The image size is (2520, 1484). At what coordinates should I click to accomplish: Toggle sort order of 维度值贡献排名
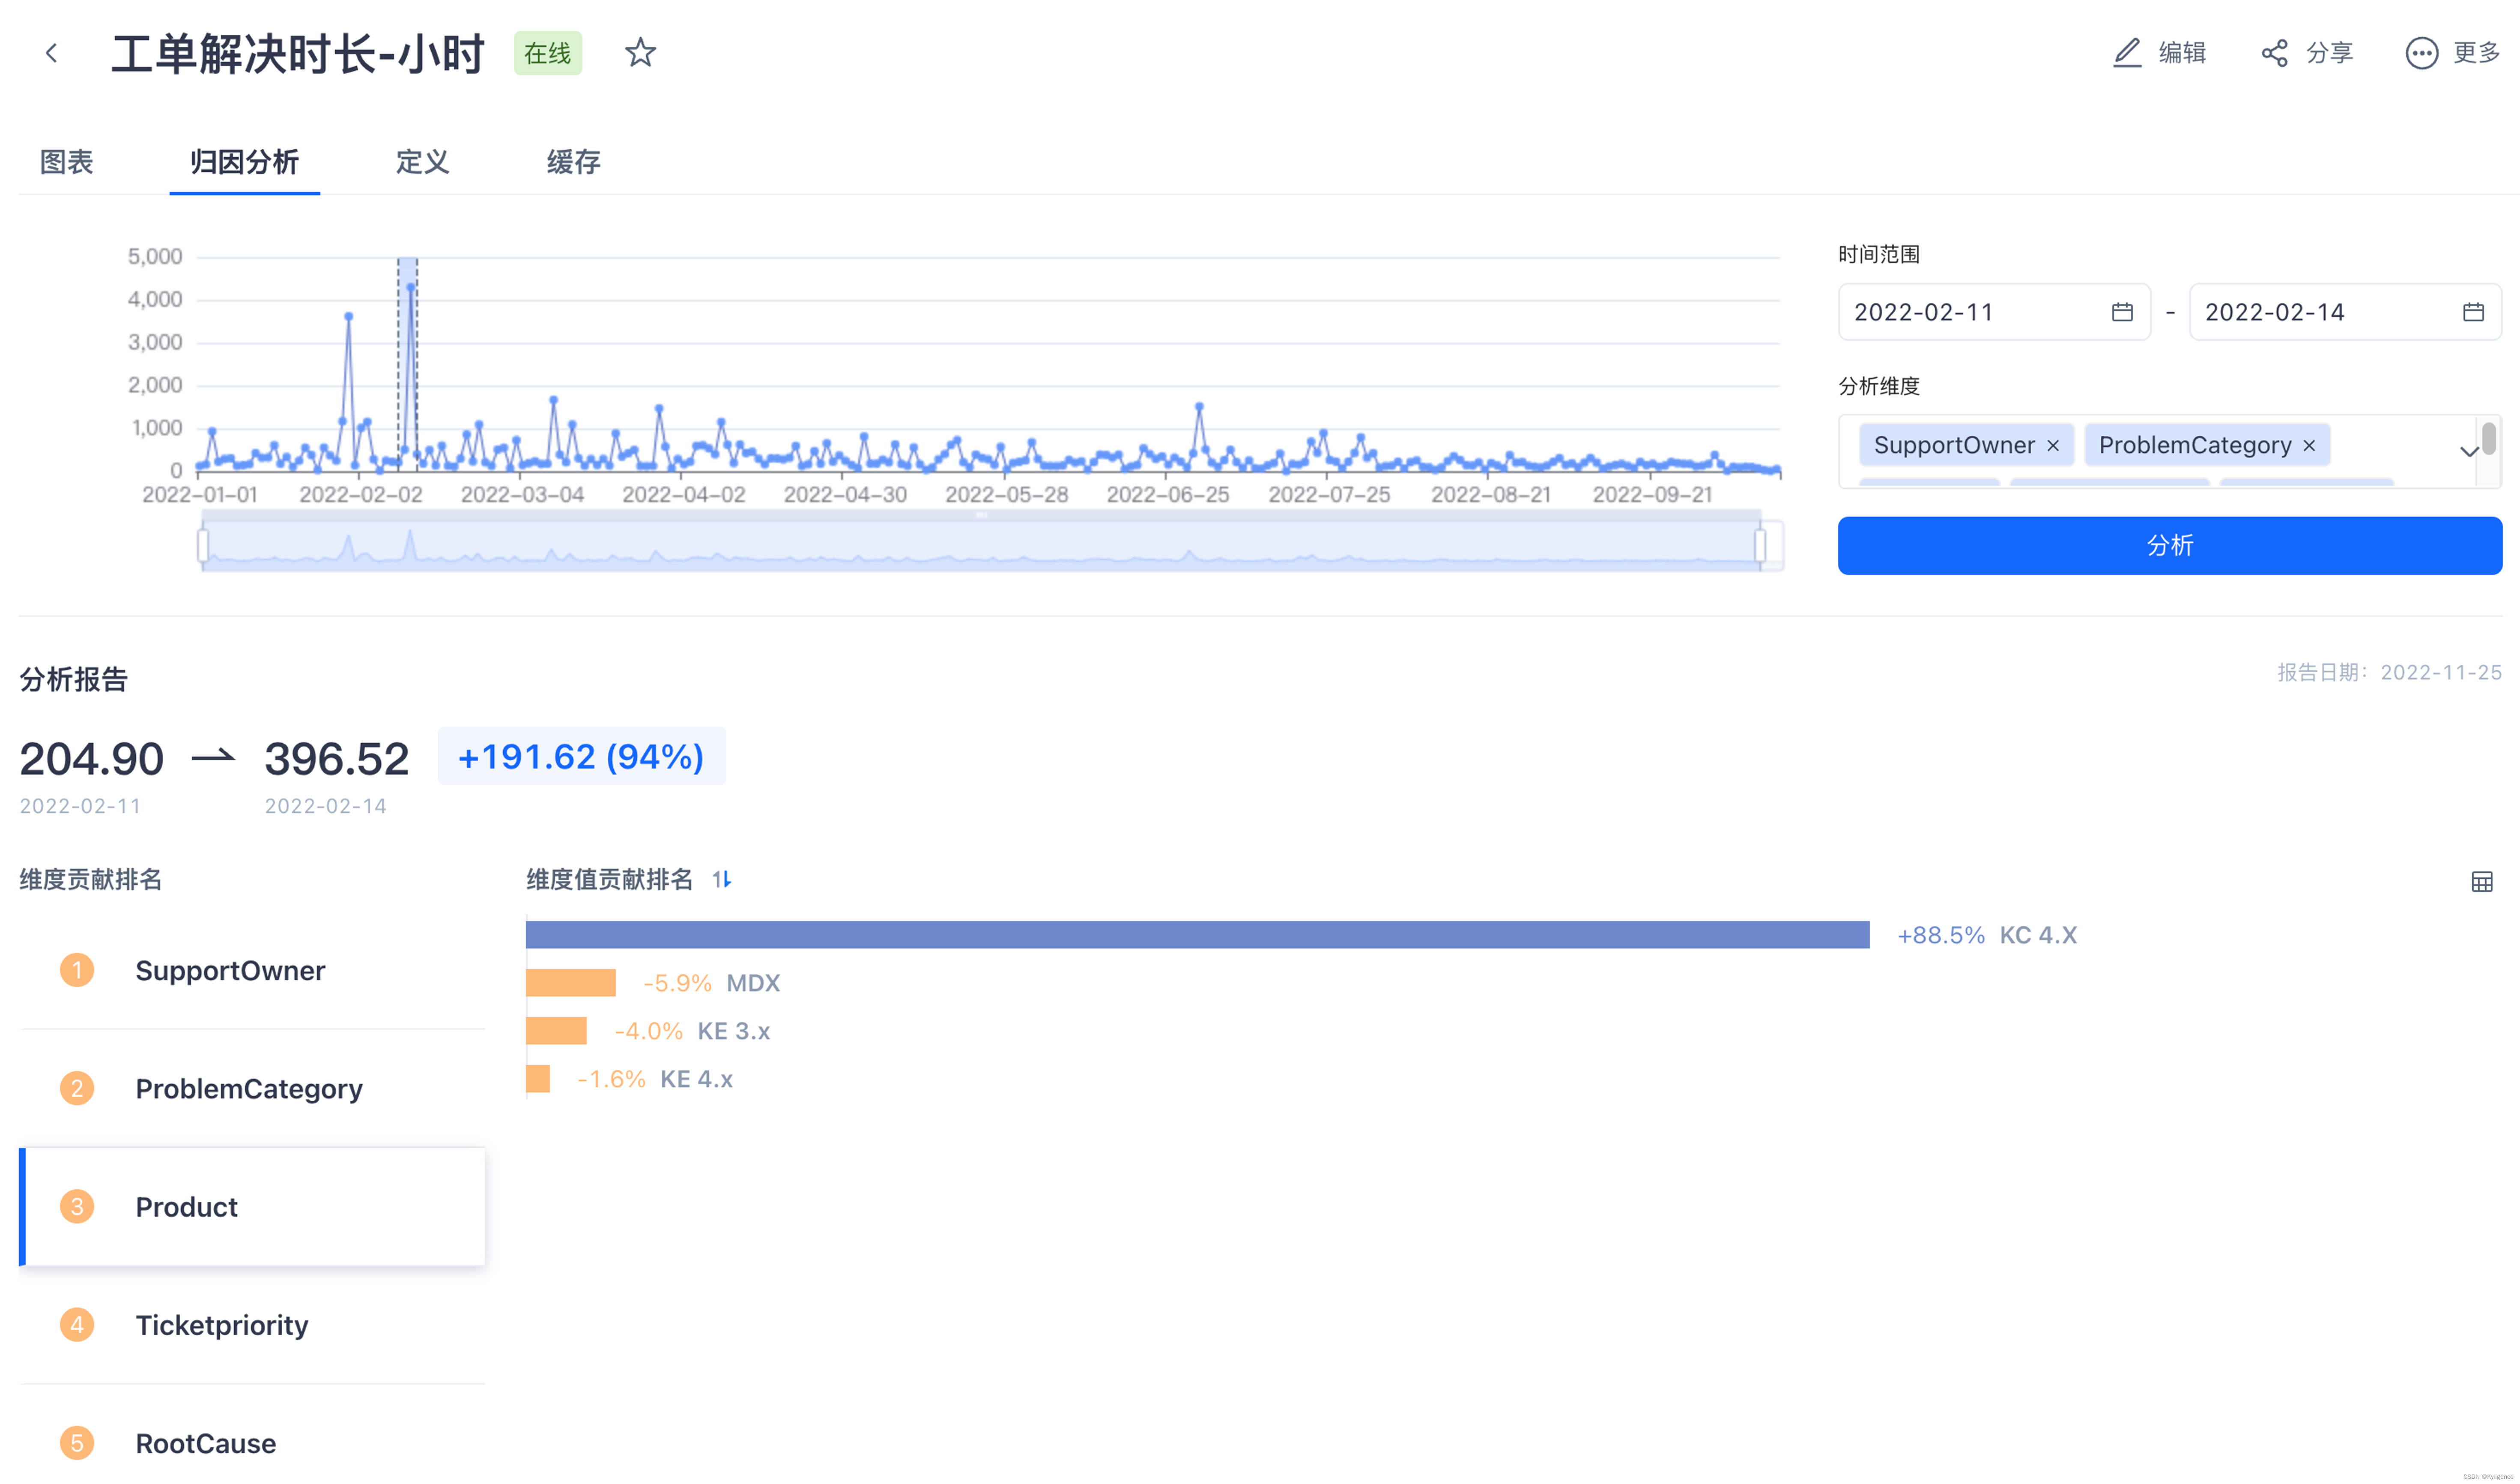point(722,879)
